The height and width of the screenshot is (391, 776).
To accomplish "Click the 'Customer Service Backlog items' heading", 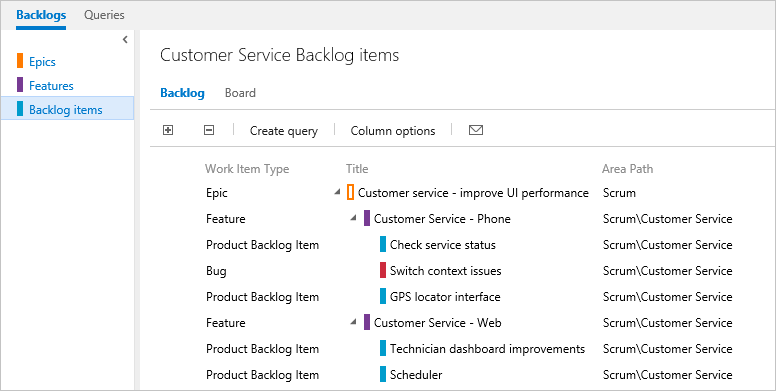I will click(x=280, y=54).
